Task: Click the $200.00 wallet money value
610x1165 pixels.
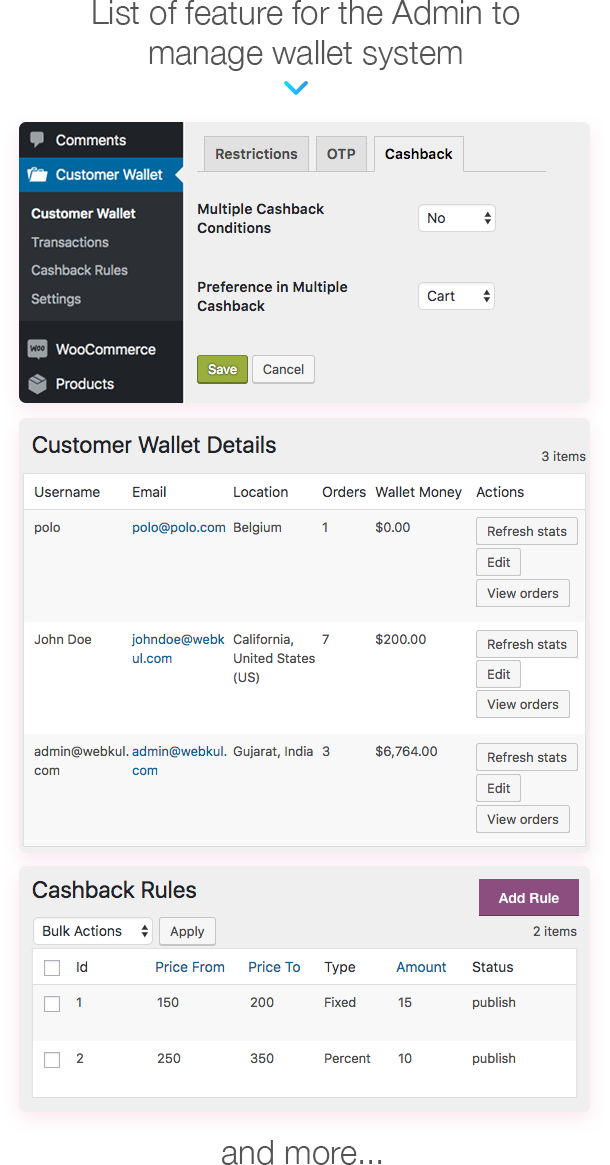Action: click(401, 639)
